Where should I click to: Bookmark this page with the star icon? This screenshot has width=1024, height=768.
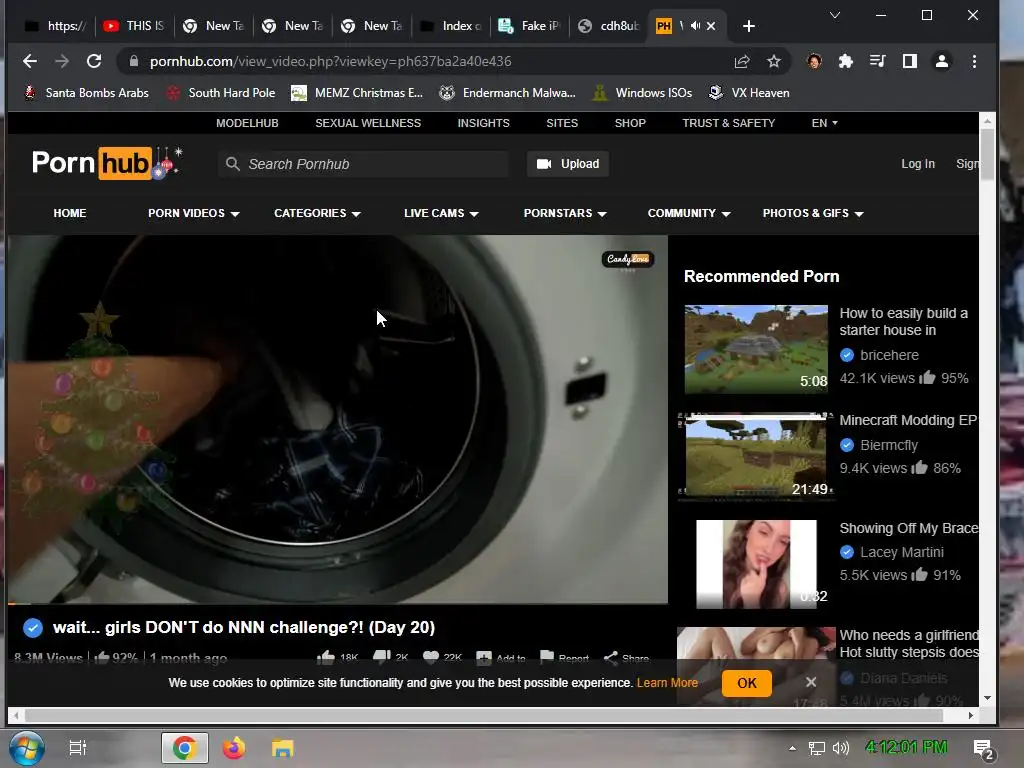(x=774, y=61)
